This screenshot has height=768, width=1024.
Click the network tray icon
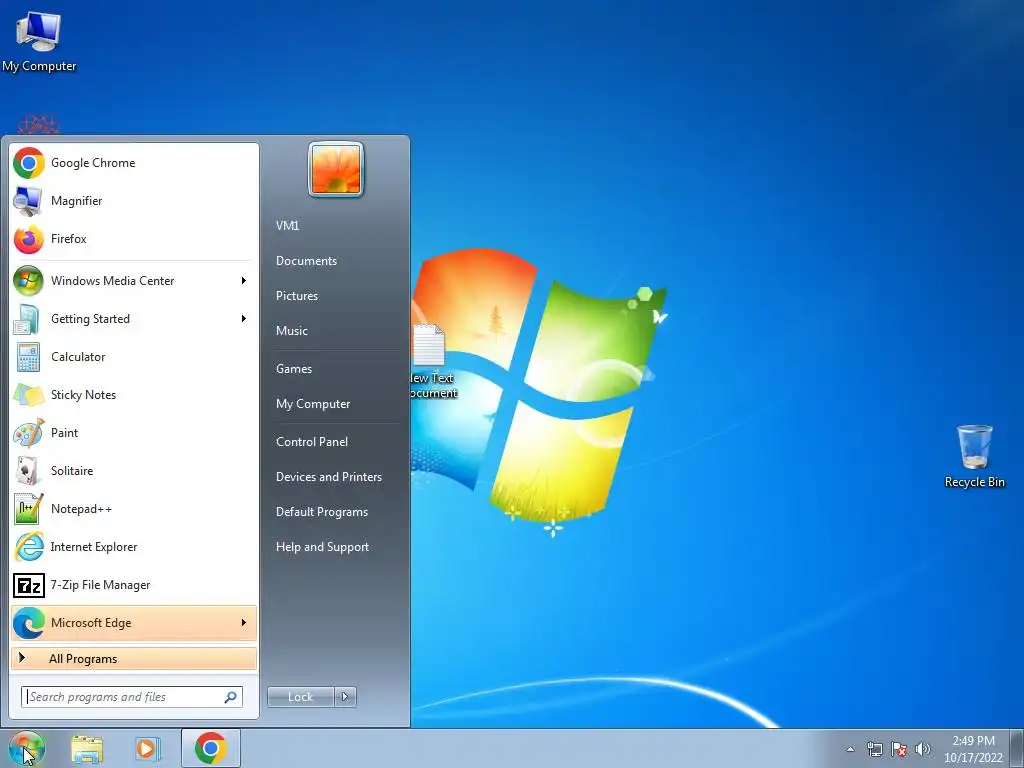(874, 749)
